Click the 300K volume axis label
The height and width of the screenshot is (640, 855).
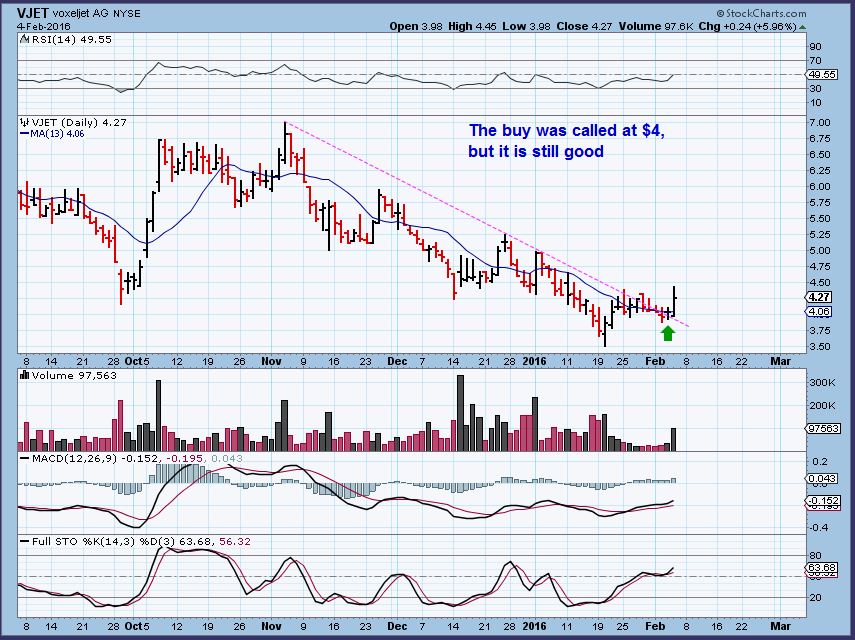tap(823, 383)
